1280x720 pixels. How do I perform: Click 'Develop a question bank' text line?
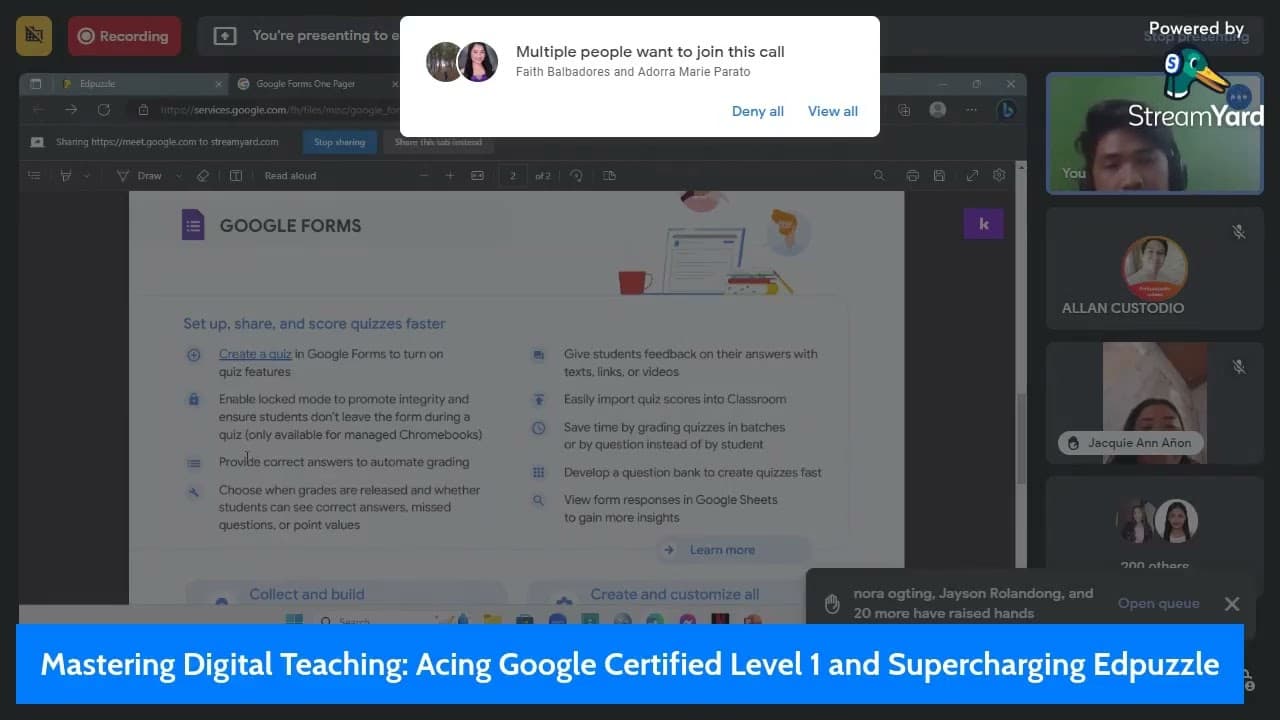(x=693, y=473)
